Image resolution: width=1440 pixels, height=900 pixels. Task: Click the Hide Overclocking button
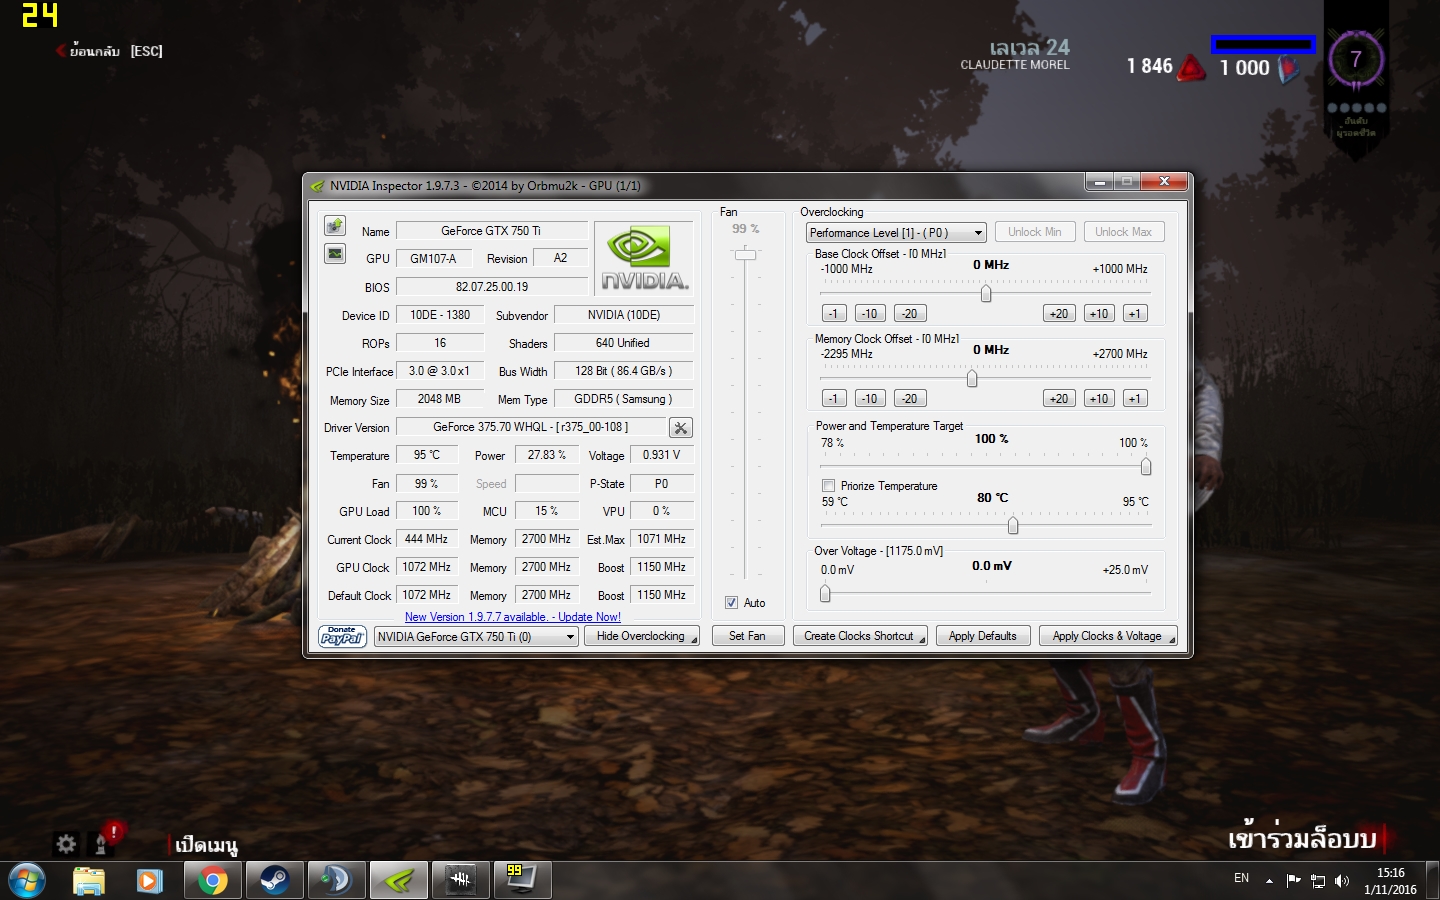644,636
